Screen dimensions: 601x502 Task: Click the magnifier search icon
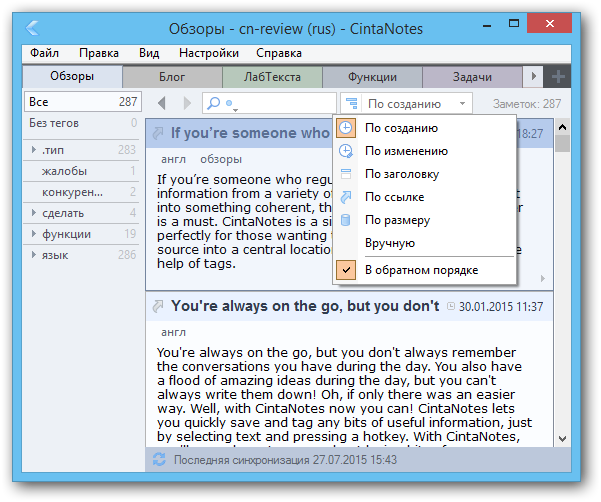pyautogui.click(x=213, y=103)
